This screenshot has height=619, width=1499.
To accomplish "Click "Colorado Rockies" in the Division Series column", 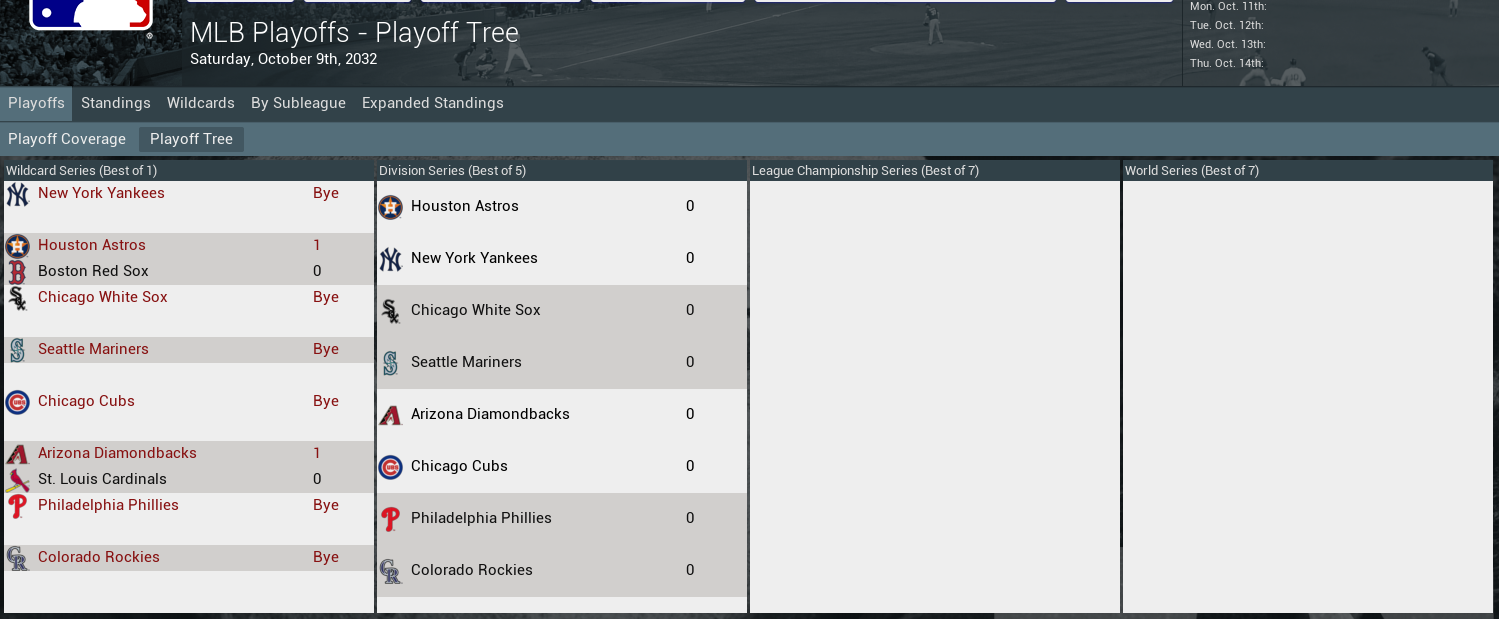I will [x=472, y=570].
